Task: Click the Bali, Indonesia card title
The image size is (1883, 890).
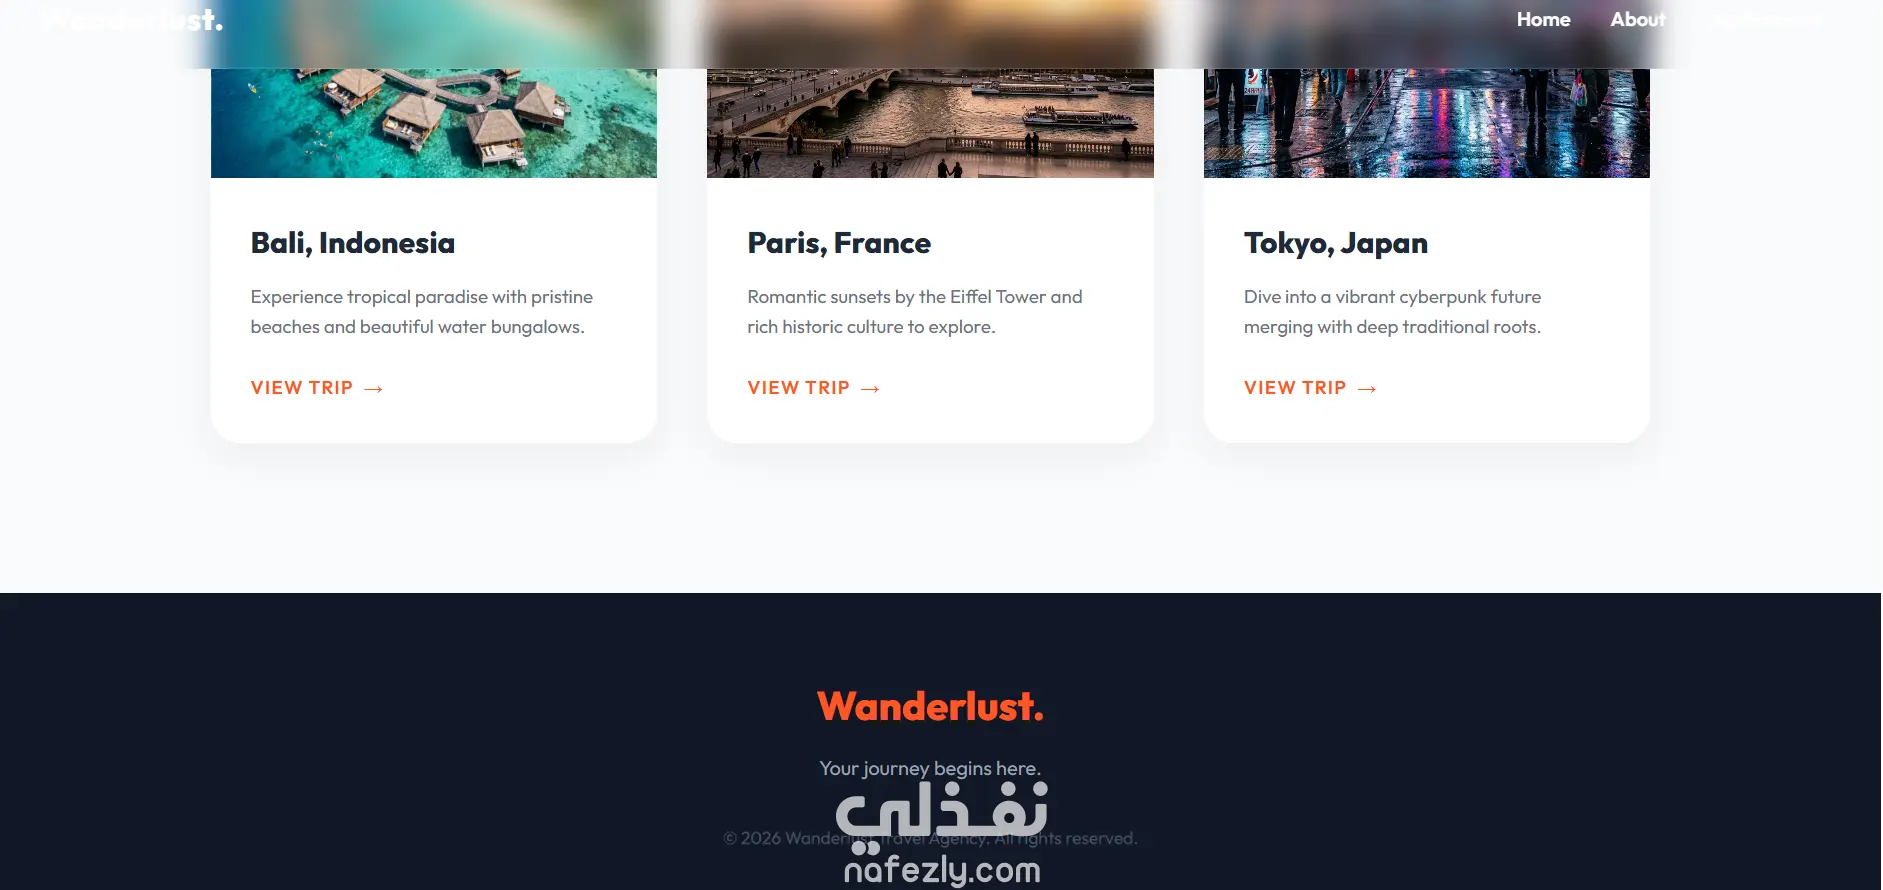Action: 353,243
